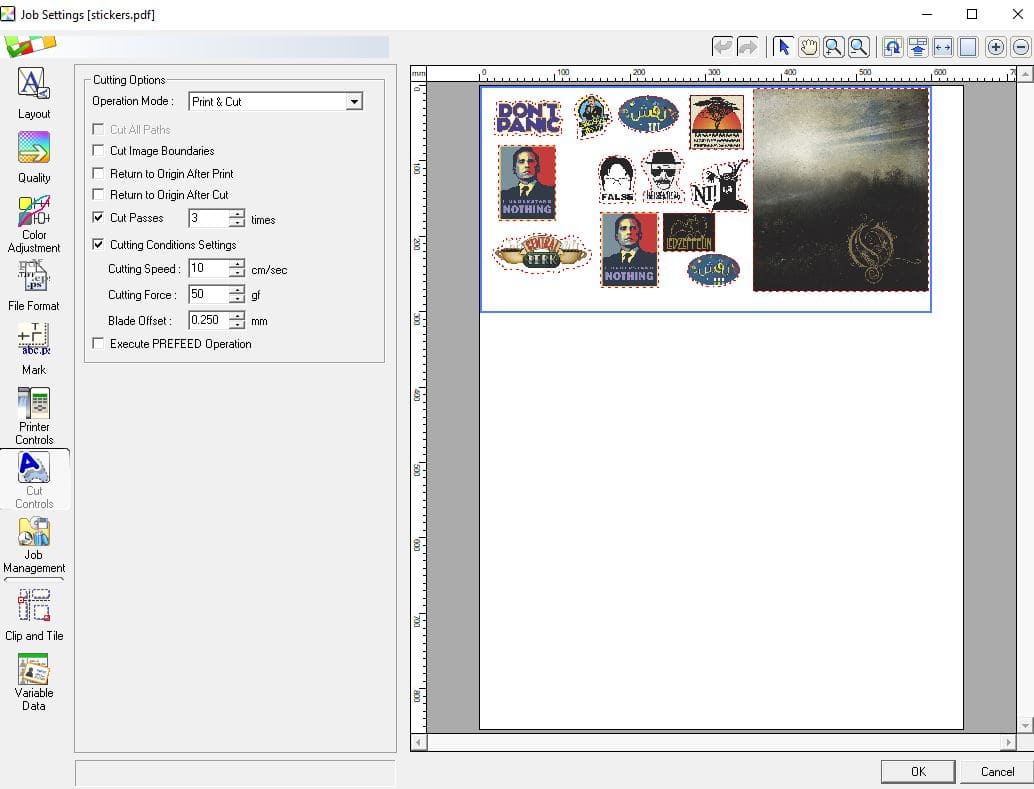The width and height of the screenshot is (1034, 789).
Task: Click preview horizontal scrollbar right arrow
Action: point(1008,742)
